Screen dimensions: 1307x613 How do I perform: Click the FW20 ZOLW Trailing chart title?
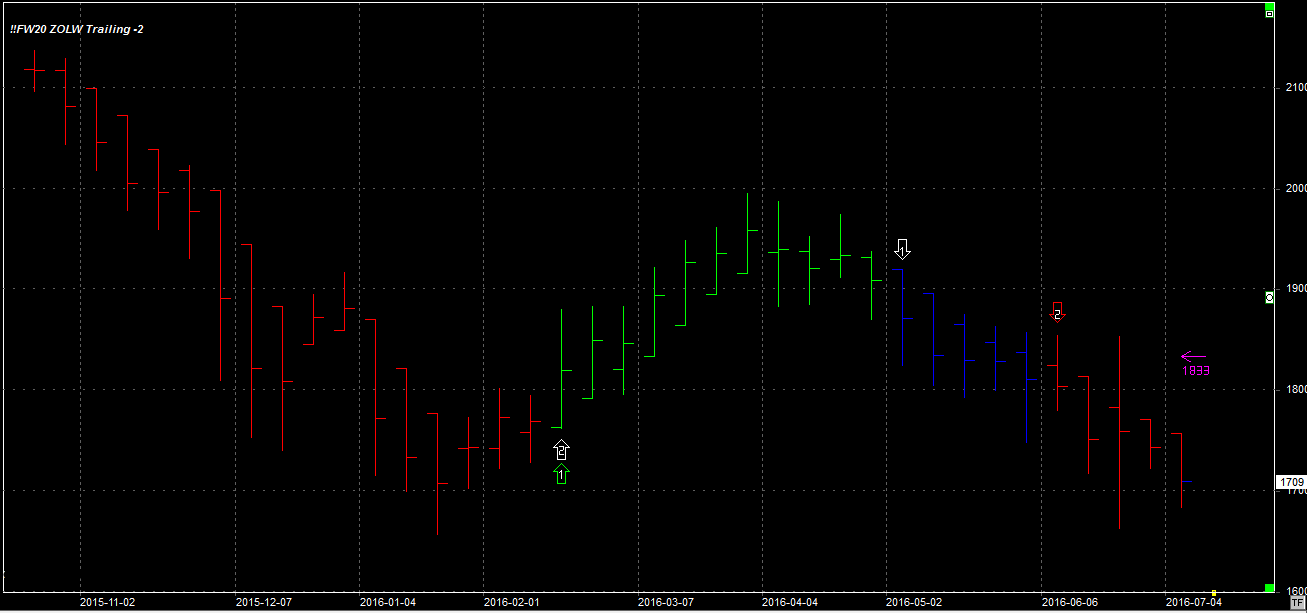[x=77, y=30]
